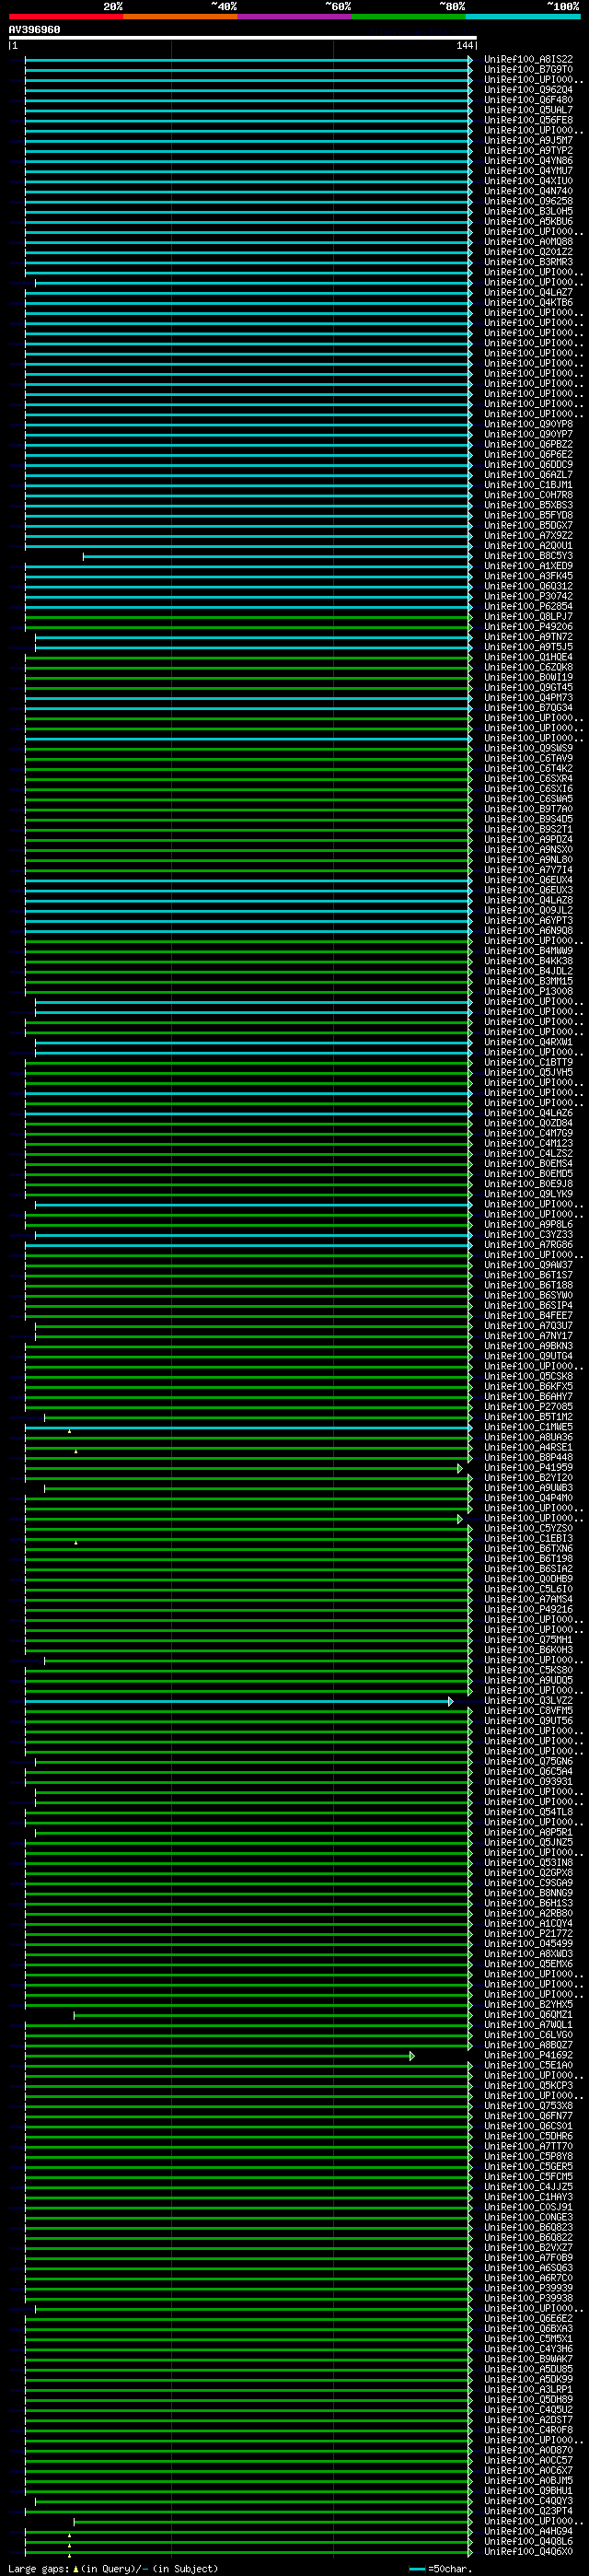The image size is (589, 2576).
Task: Select the hit UniRef100_A0MQ88
Action: (x=529, y=242)
